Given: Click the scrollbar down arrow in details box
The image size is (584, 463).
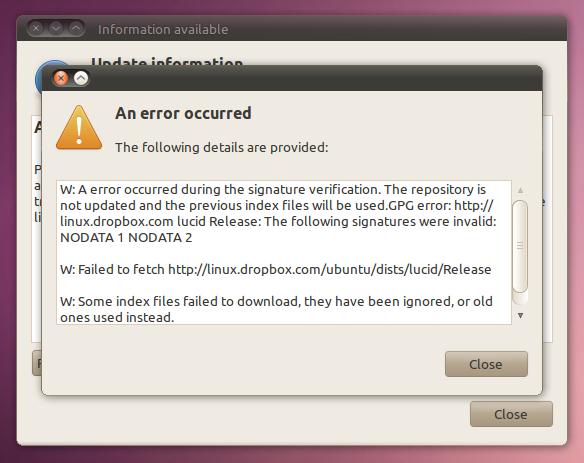Looking at the screenshot, I should [521, 315].
